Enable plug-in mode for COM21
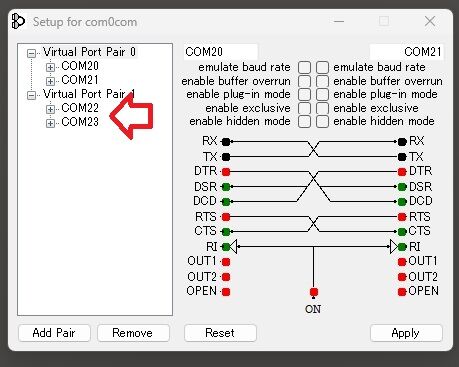The image size is (459, 367). click(322, 94)
